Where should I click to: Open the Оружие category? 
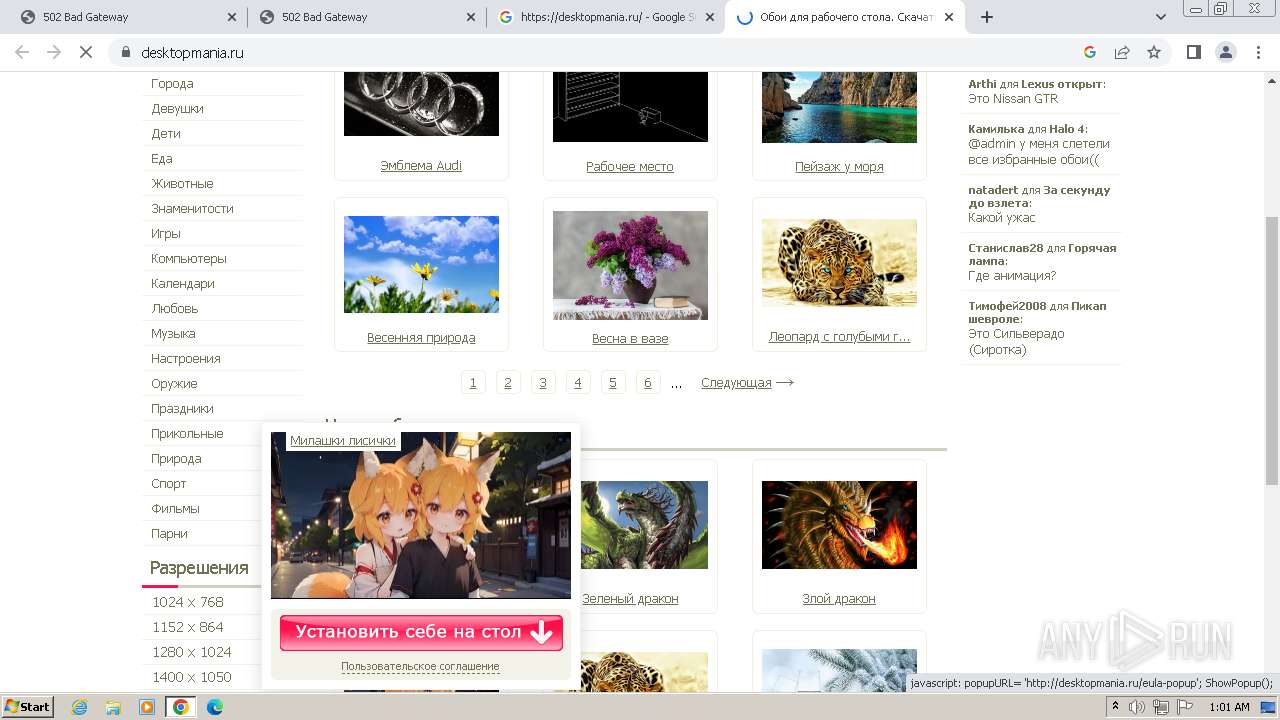click(174, 384)
